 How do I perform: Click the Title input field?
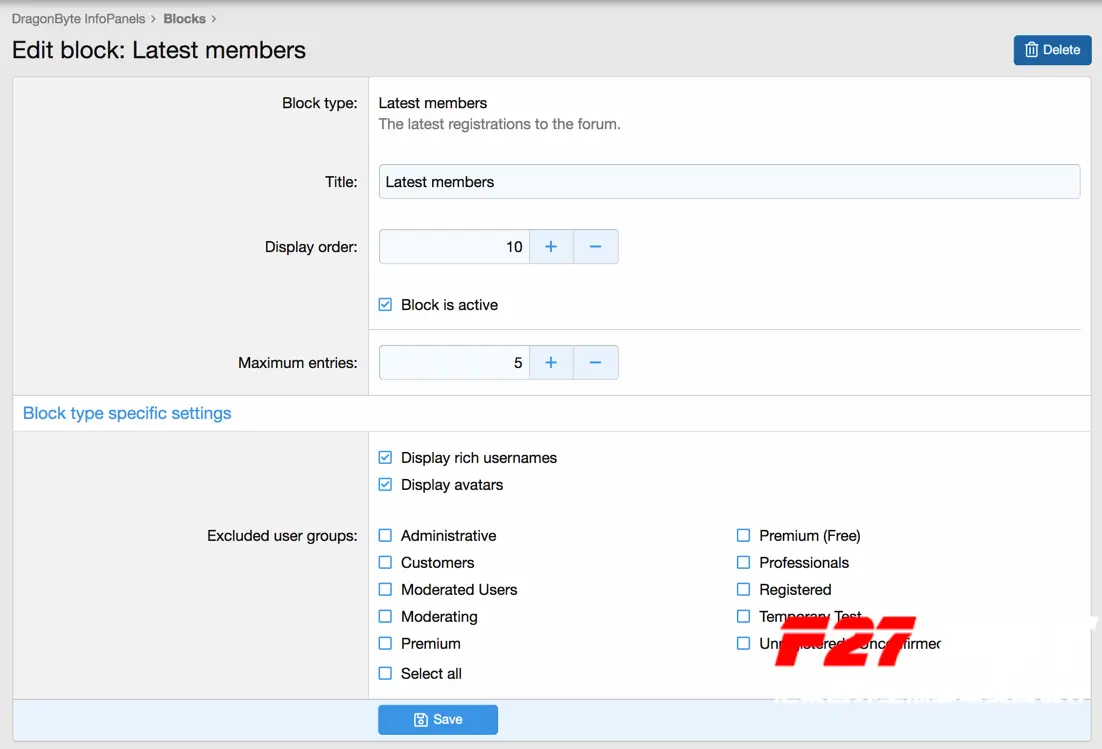pos(730,182)
